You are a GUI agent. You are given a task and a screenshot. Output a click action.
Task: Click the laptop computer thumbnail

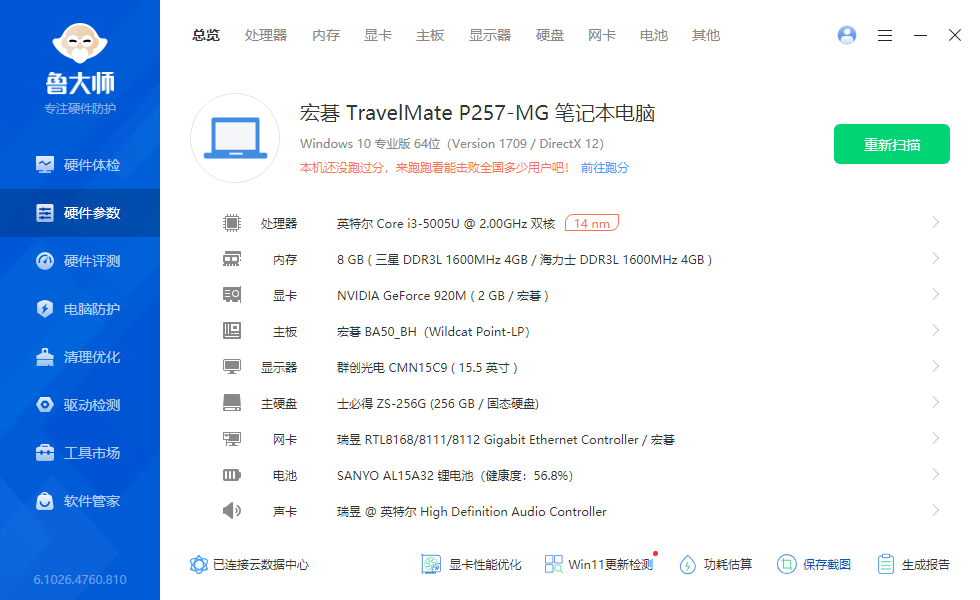235,138
